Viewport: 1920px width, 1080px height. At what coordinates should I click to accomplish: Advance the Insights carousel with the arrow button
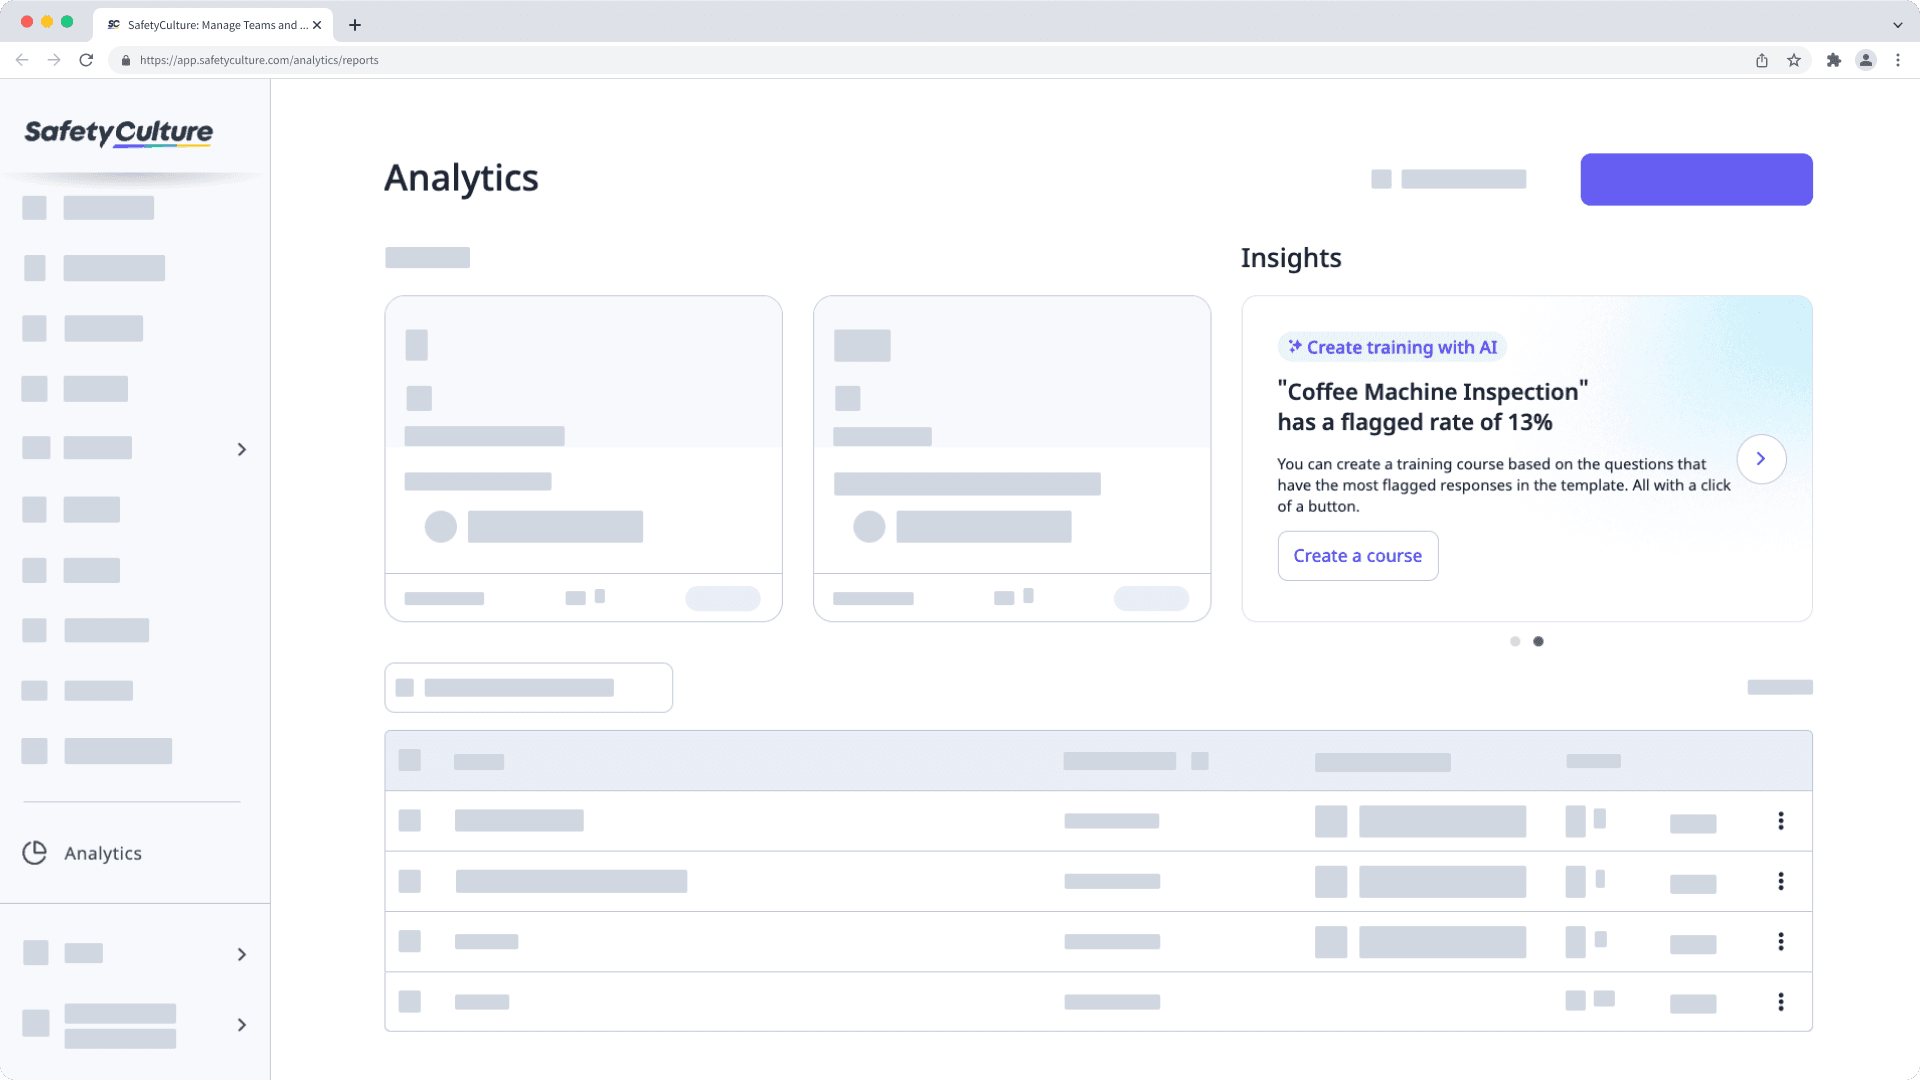coord(1761,458)
